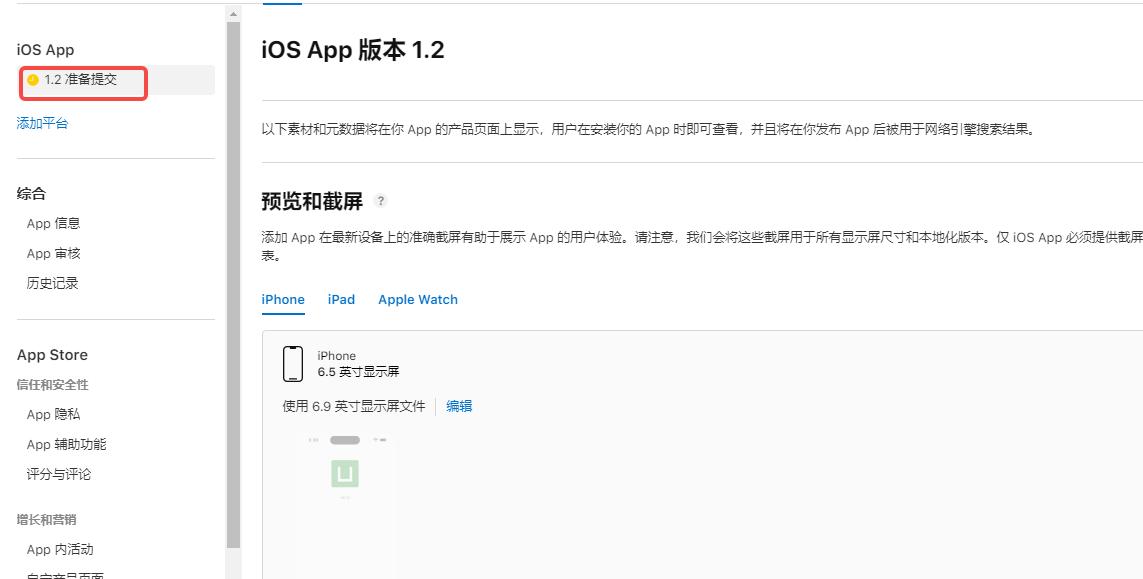Click the 编辑 link beside the 6.9 英寸 text
The width and height of the screenshot is (1143, 579).
click(x=459, y=406)
